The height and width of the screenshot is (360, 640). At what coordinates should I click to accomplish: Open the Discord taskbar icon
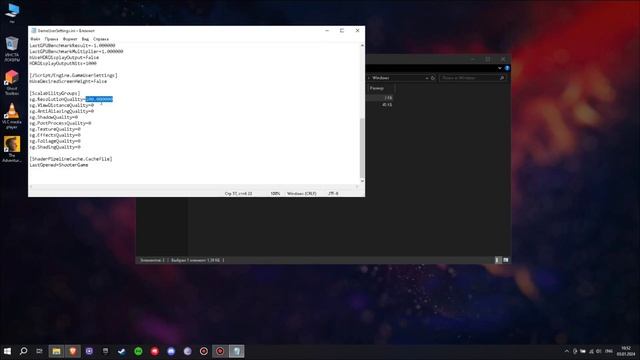[171, 351]
